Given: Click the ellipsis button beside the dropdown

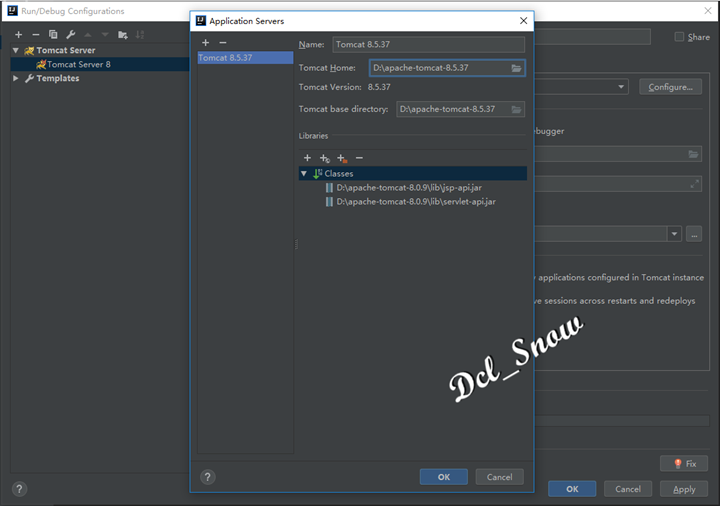Looking at the screenshot, I should tap(694, 234).
